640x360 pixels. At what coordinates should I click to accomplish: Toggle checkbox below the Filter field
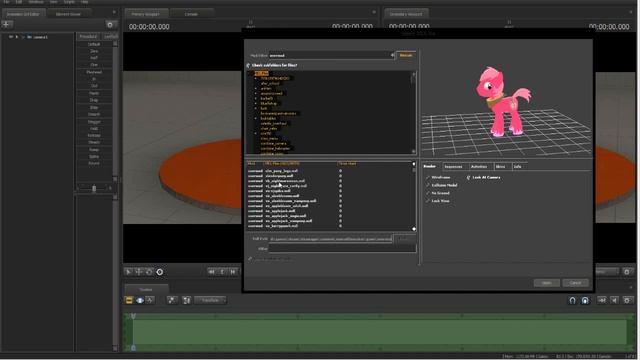pos(250,259)
